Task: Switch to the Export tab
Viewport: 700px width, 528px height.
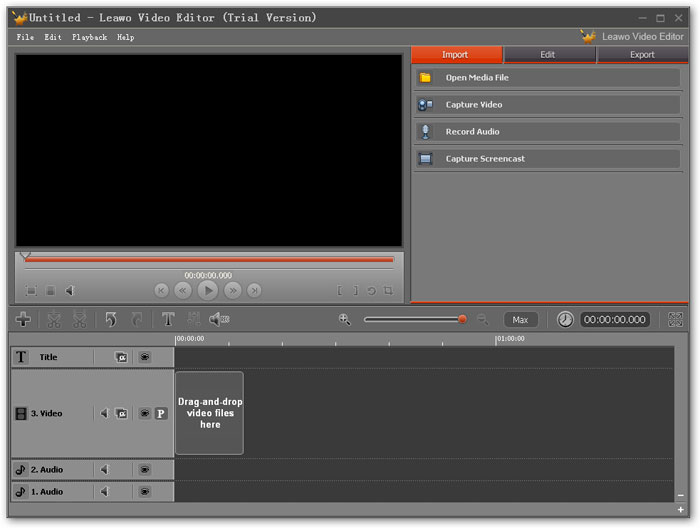Action: click(x=642, y=54)
